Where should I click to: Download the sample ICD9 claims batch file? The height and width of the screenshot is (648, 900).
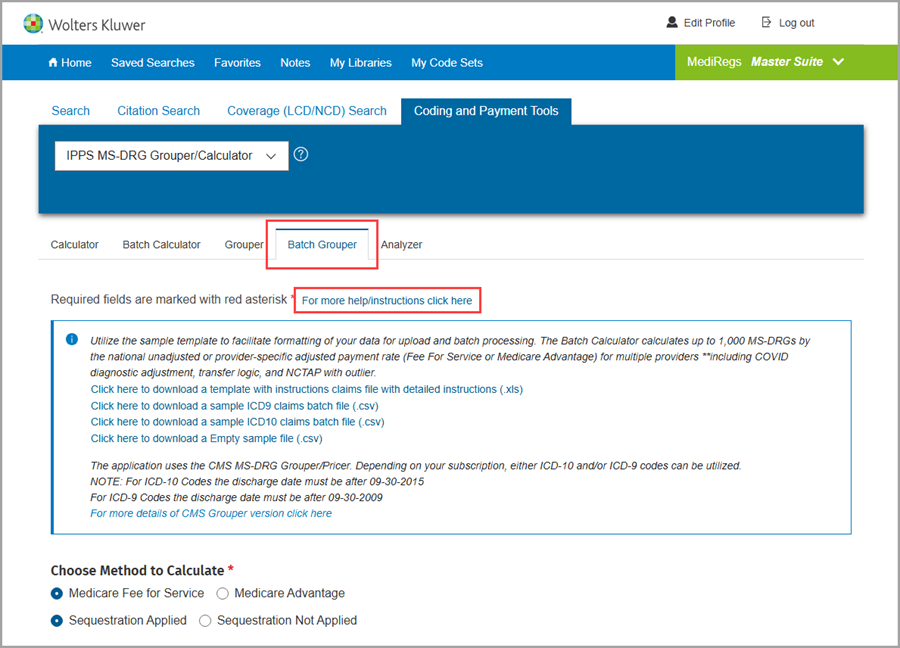pos(234,406)
